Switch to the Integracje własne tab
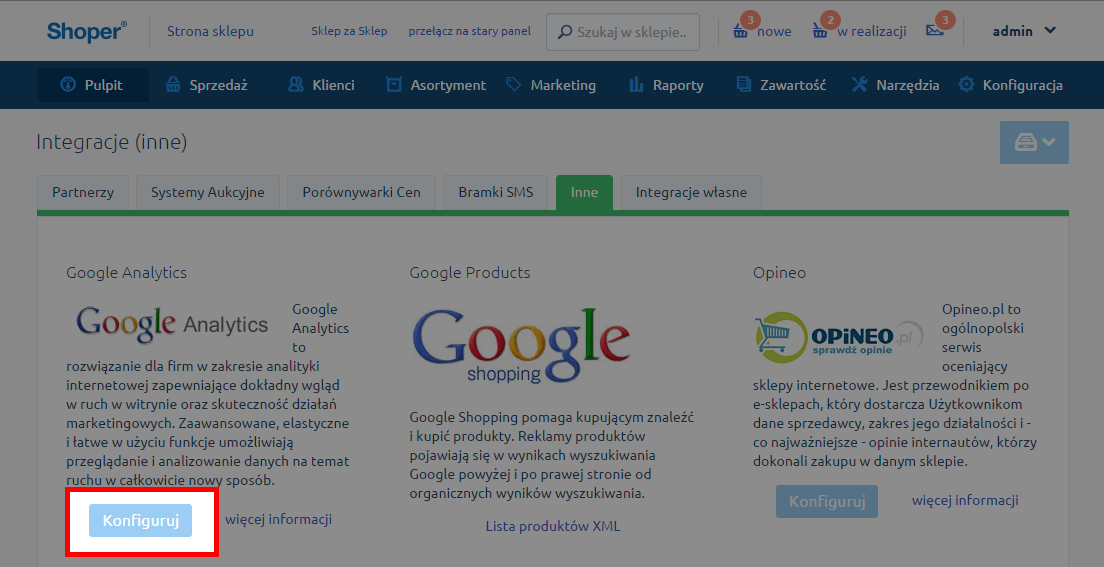This screenshot has height=567, width=1104. [x=691, y=192]
